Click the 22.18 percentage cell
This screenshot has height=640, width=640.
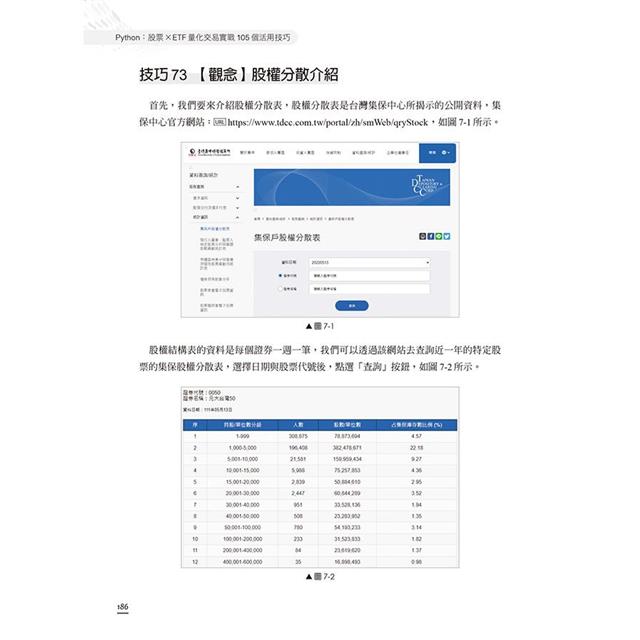pos(417,448)
